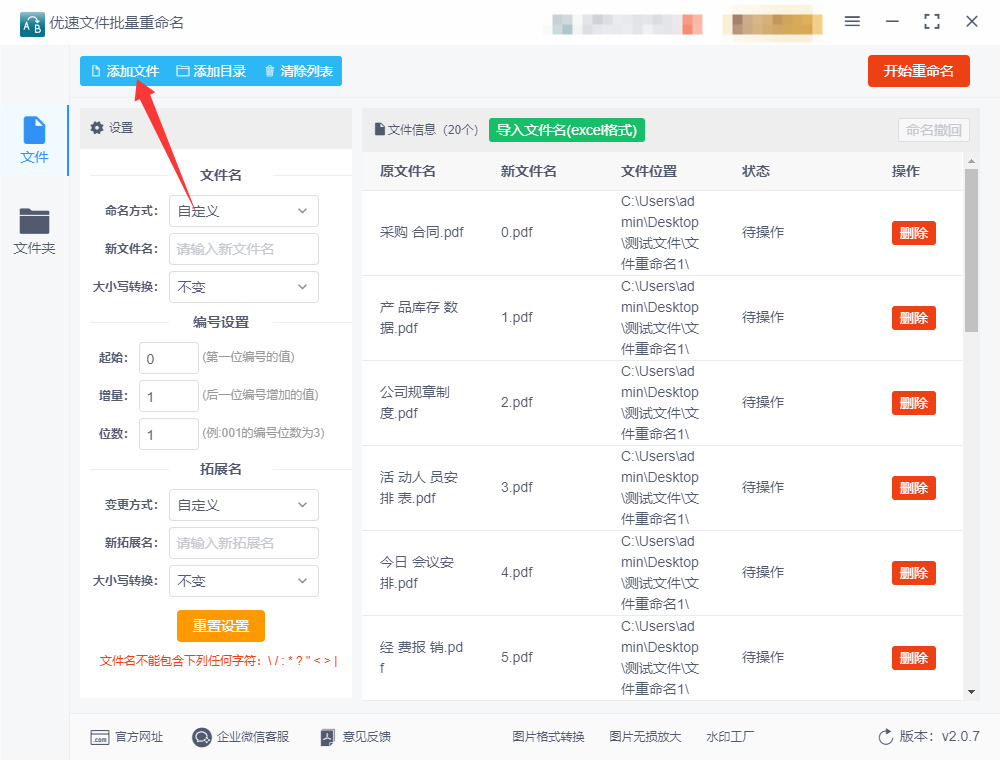
Task: Click 导入文件名(excel格式) import button
Action: [x=567, y=130]
